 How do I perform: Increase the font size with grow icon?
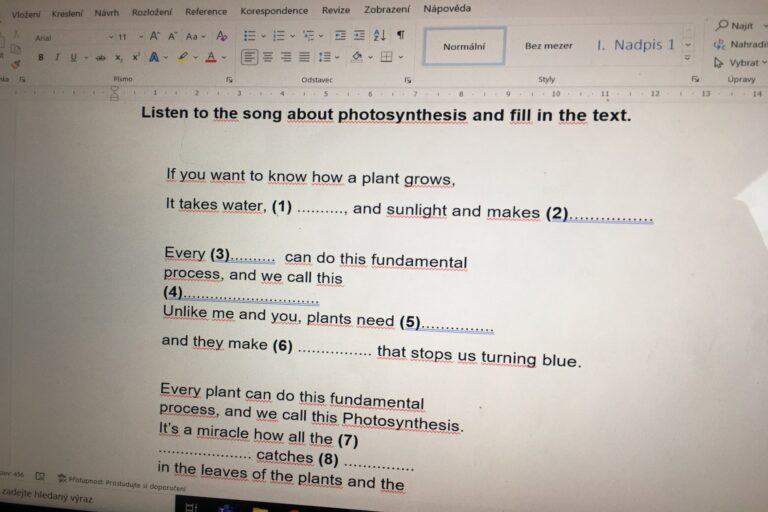[x=154, y=36]
